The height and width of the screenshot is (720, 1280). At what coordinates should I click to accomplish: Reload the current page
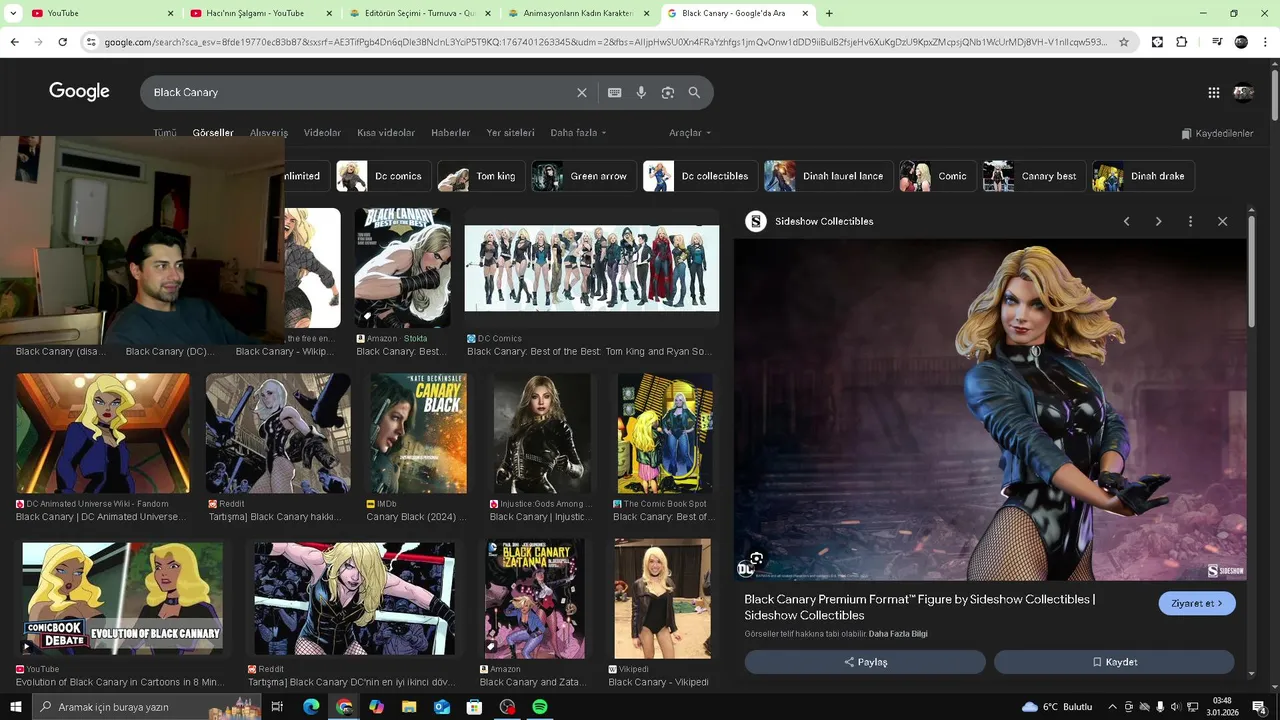(62, 42)
